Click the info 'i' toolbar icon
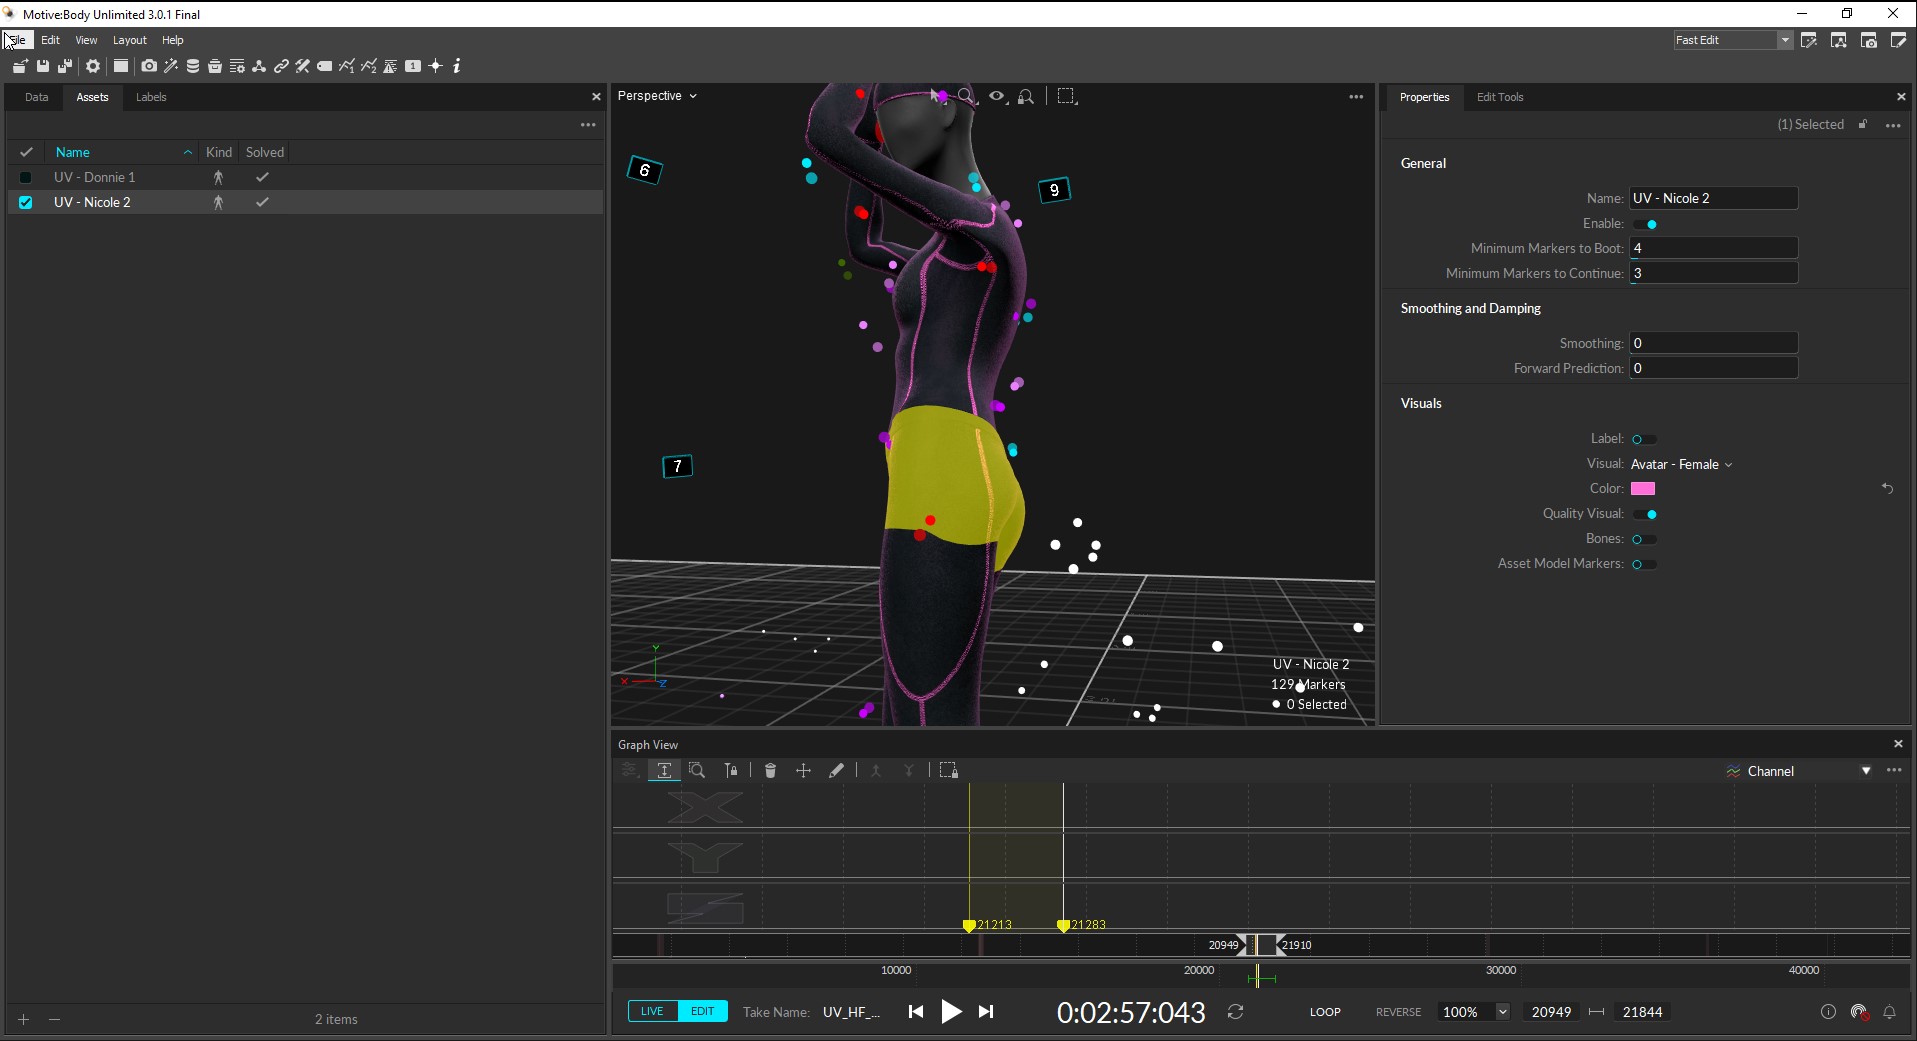Viewport: 1917px width, 1041px height. (457, 66)
